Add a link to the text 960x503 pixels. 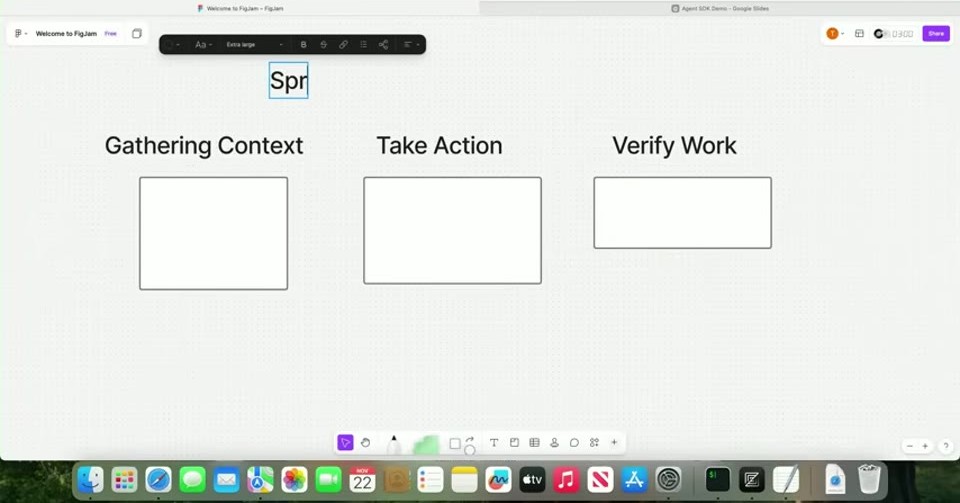[x=343, y=45]
